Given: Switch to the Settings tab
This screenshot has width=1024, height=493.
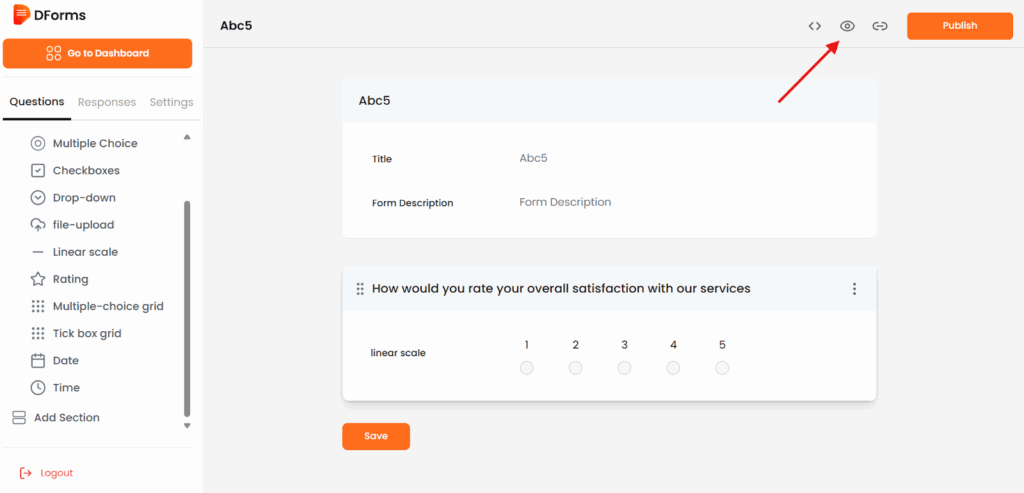Looking at the screenshot, I should click(171, 102).
